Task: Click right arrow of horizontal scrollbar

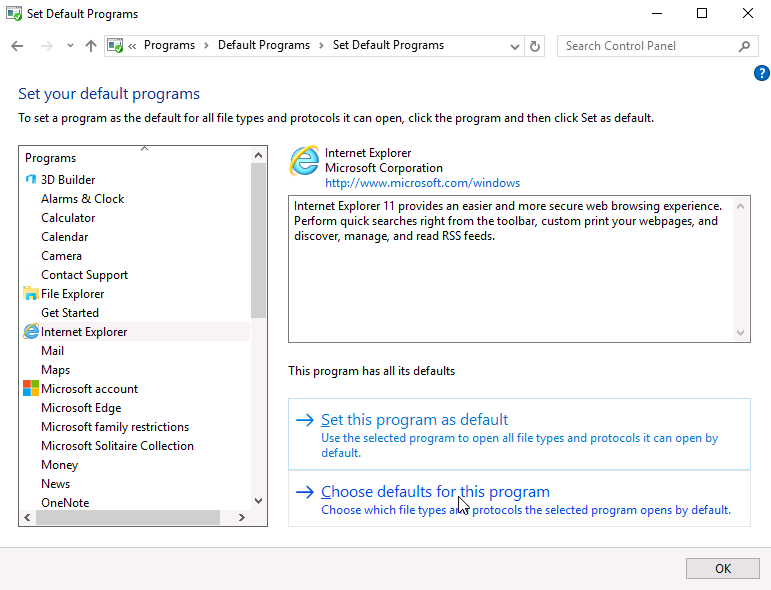Action: pyautogui.click(x=241, y=518)
